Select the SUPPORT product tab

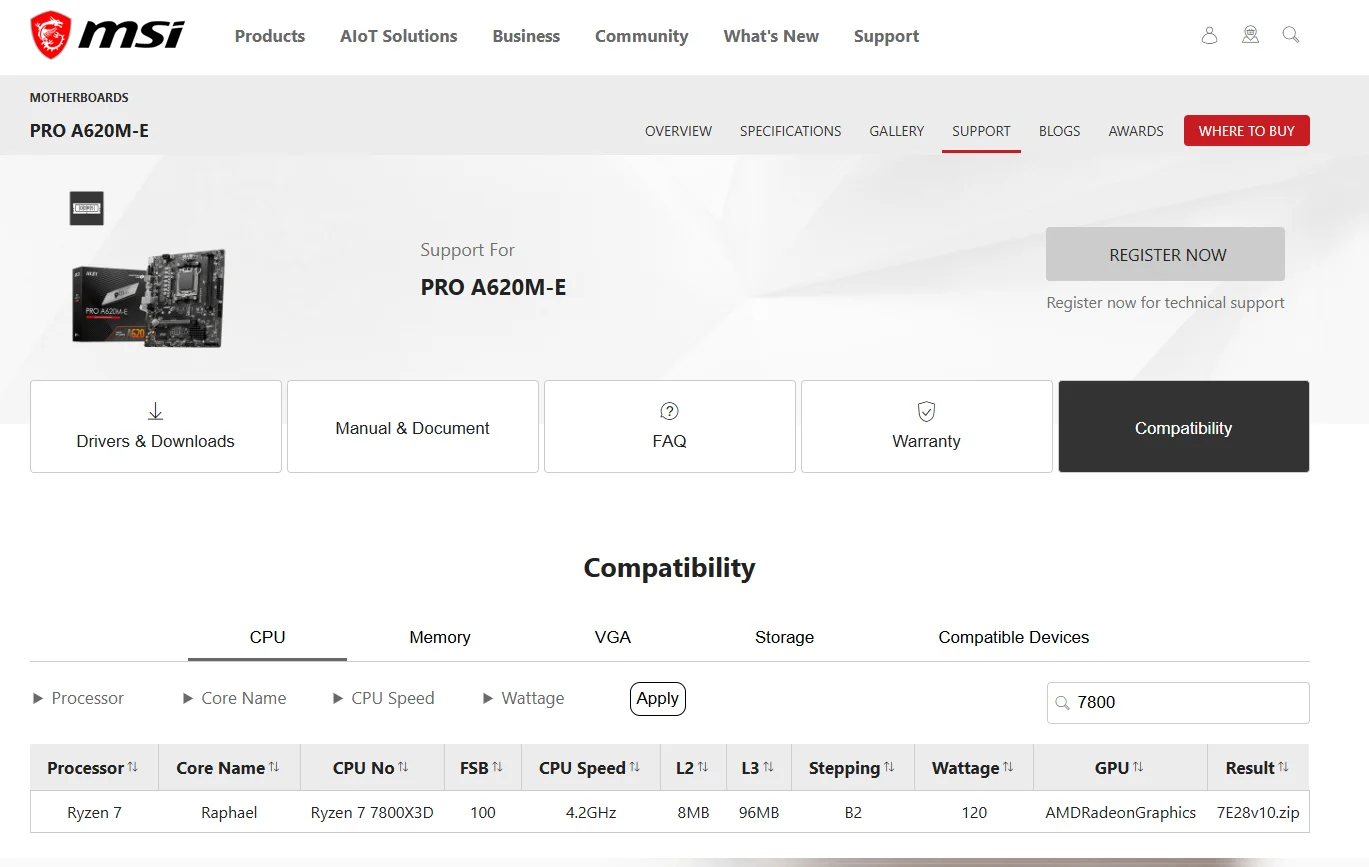click(981, 131)
